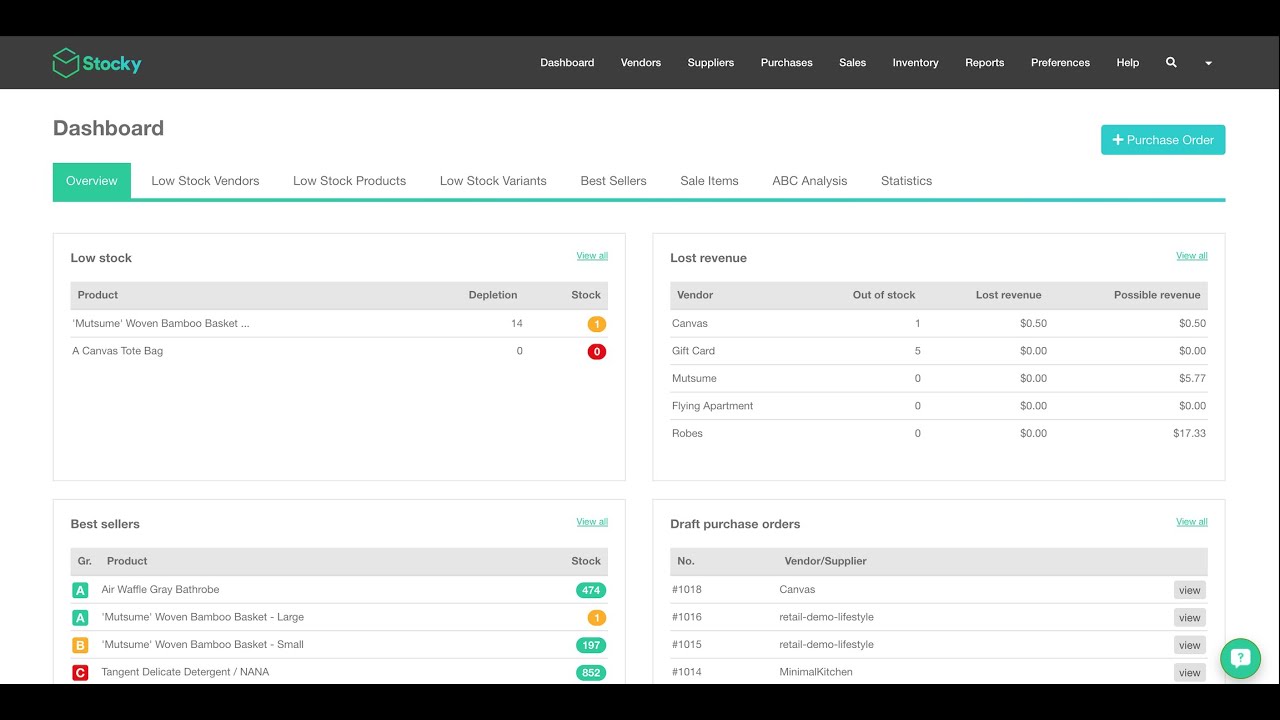Click the Stocky logo
This screenshot has height=720, width=1280.
(x=97, y=63)
